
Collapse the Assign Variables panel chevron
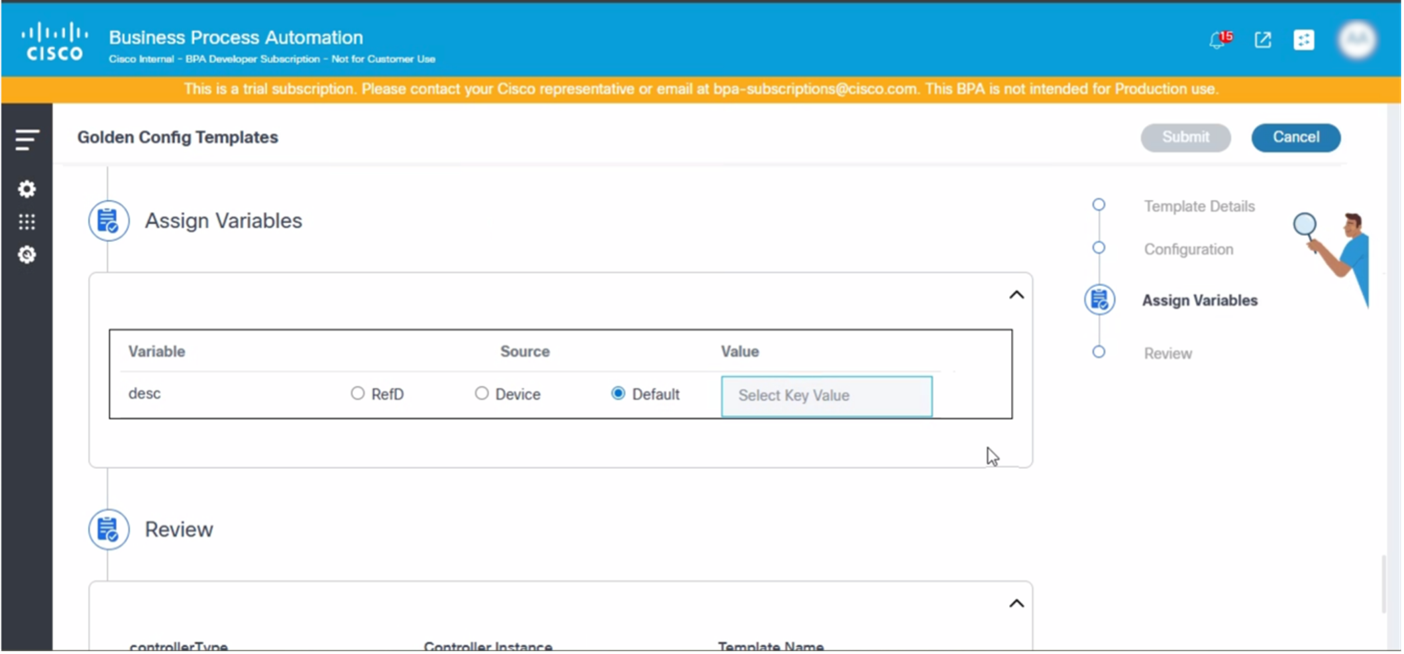[x=1016, y=295]
